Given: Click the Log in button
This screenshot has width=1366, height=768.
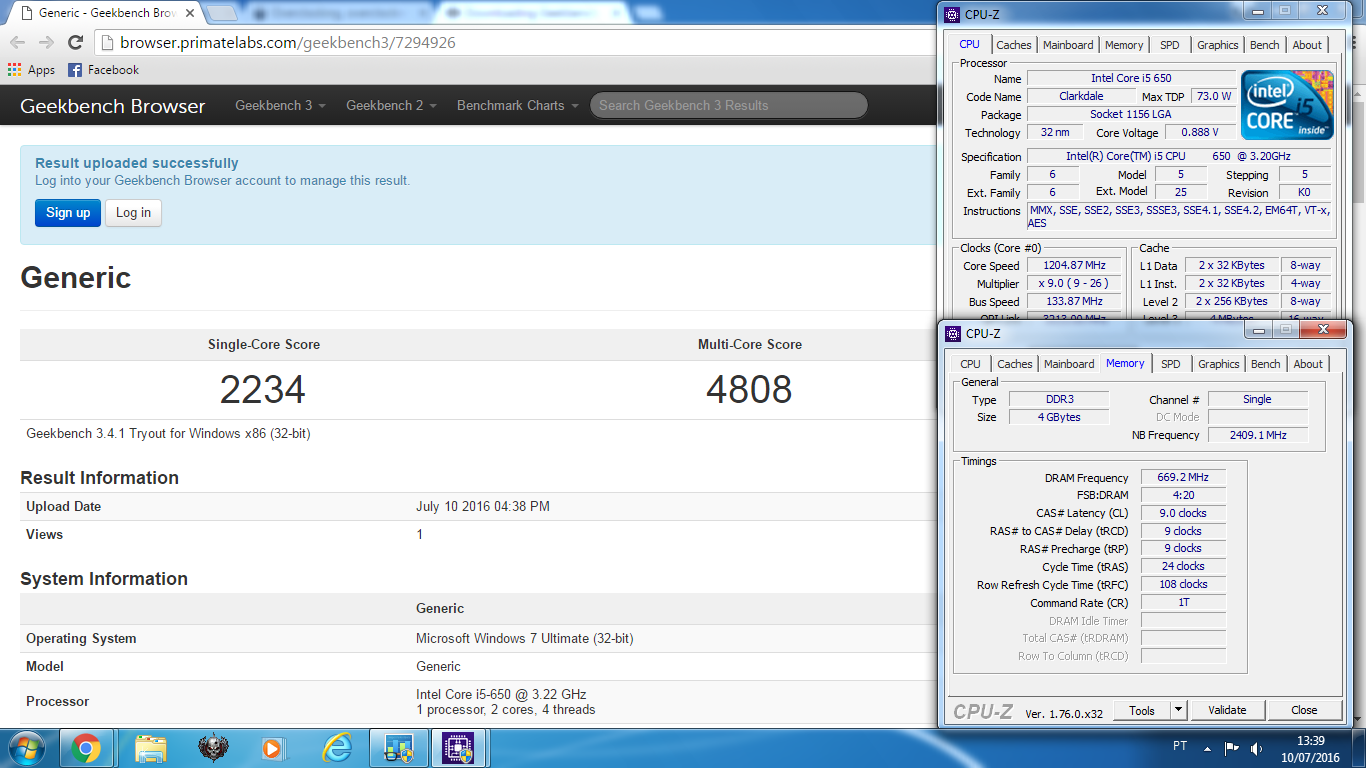Looking at the screenshot, I should click(133, 212).
